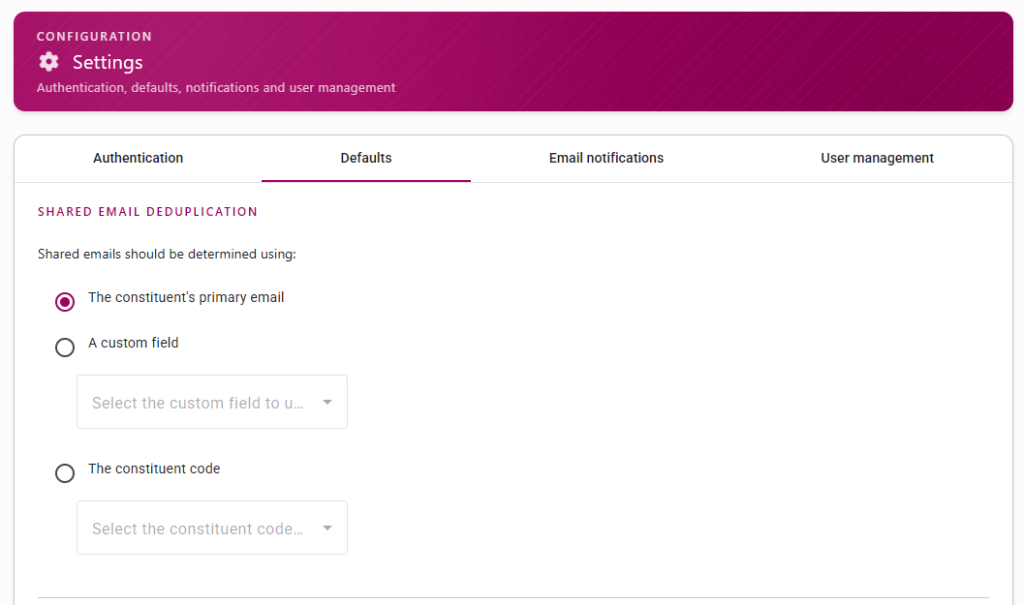The height and width of the screenshot is (605, 1024).
Task: Click the Configuration header banner subtitle
Action: click(x=216, y=88)
